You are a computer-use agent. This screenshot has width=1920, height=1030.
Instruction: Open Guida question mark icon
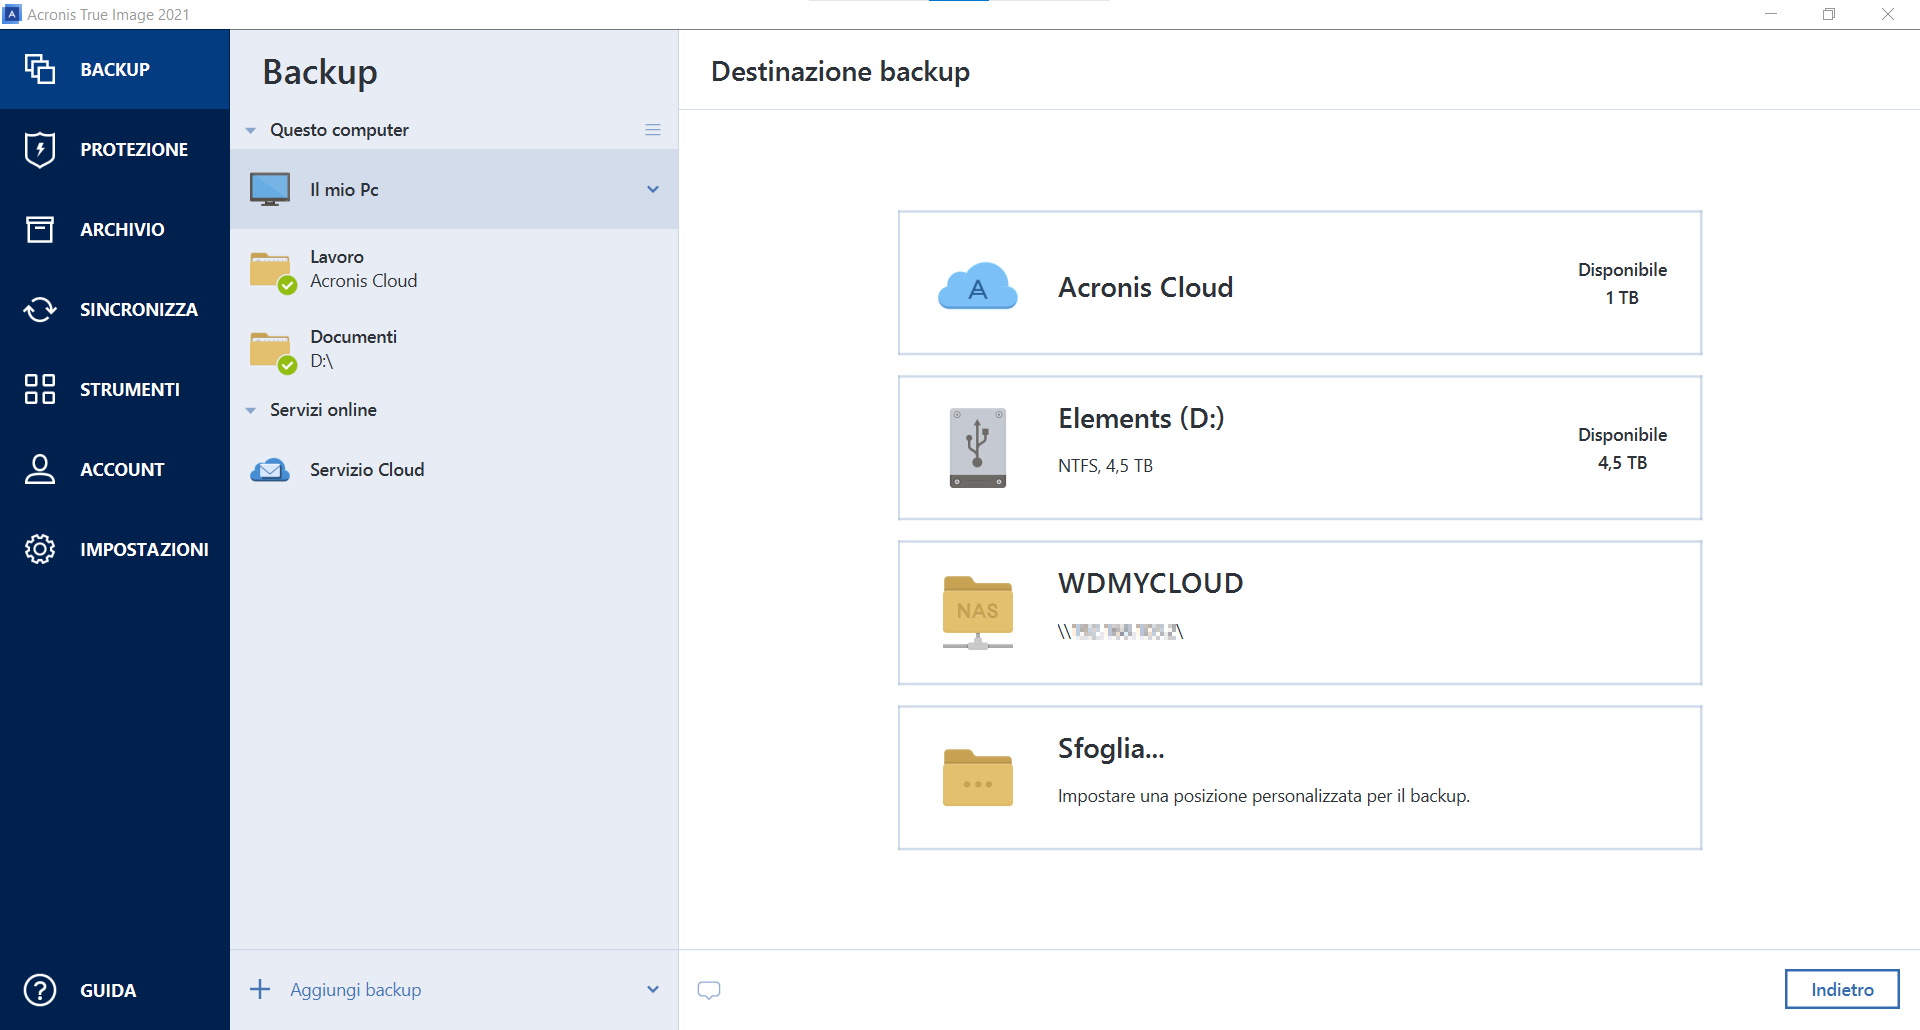(x=40, y=990)
